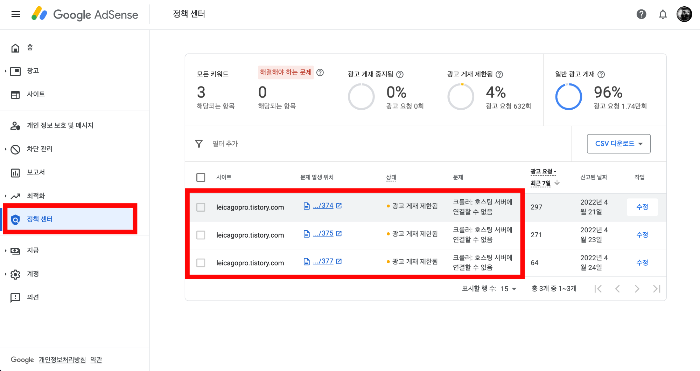Click the external-link icon next to .../374

tap(339, 206)
